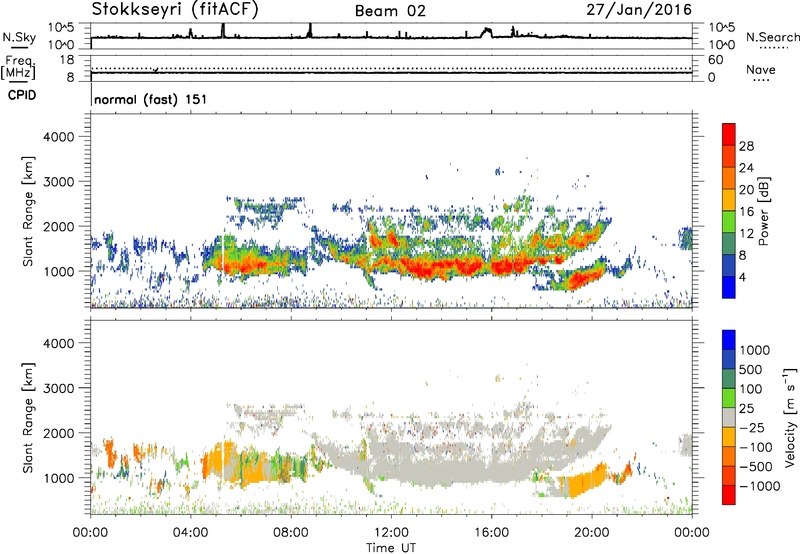
Task: Click the 'Time UT' axis title
Action: coord(391,548)
